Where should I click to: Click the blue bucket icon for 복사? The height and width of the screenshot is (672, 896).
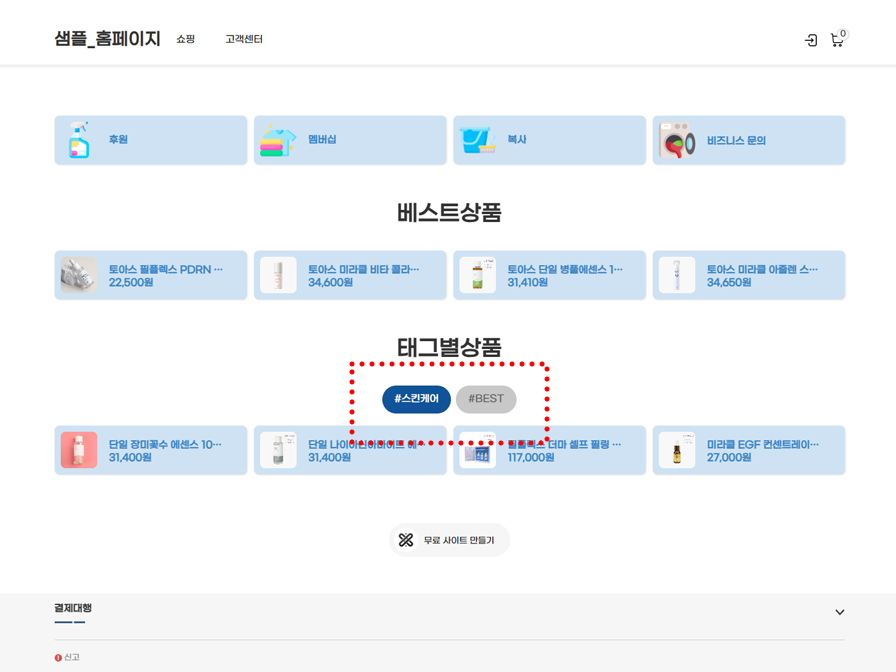[477, 140]
